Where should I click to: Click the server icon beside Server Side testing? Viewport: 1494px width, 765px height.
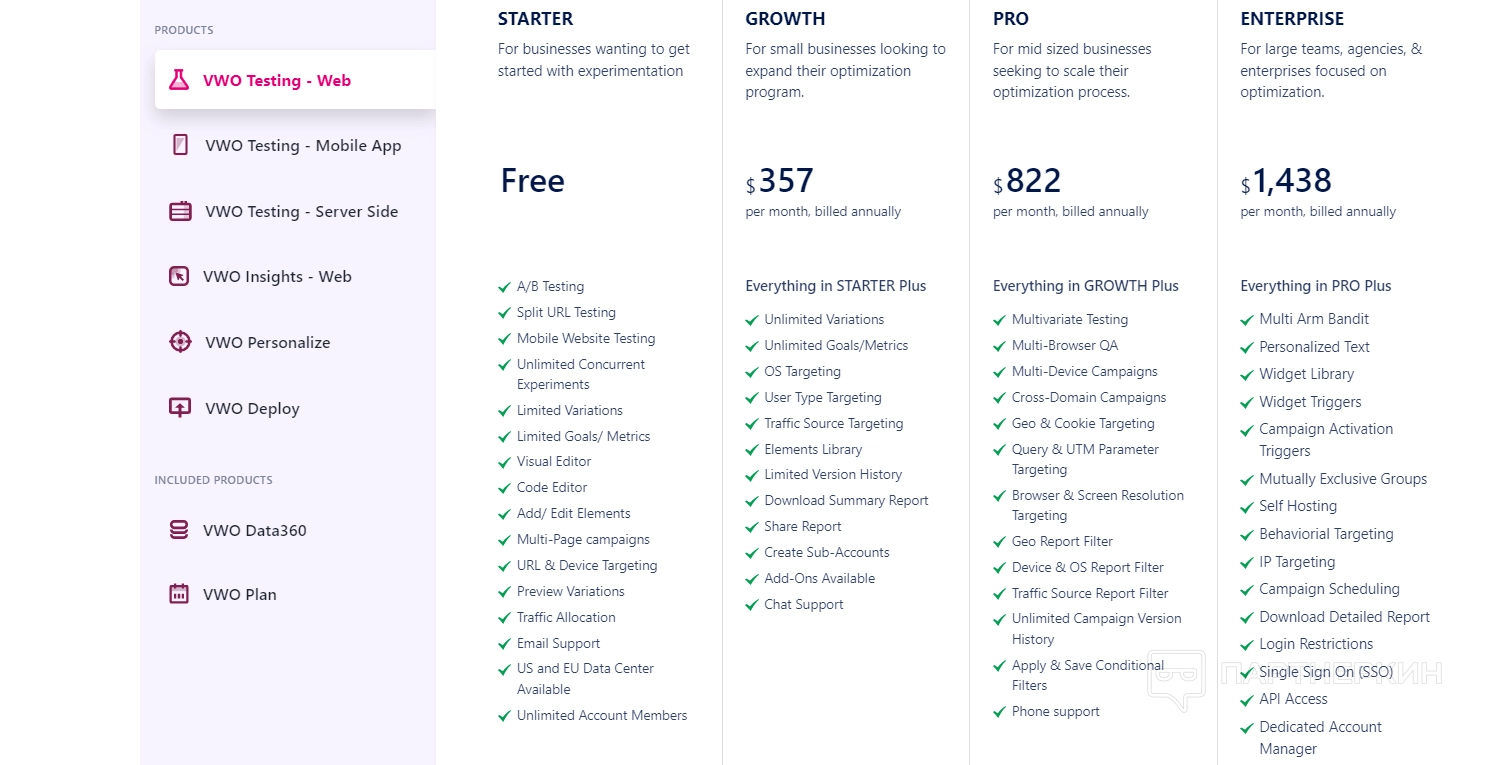[x=180, y=211]
